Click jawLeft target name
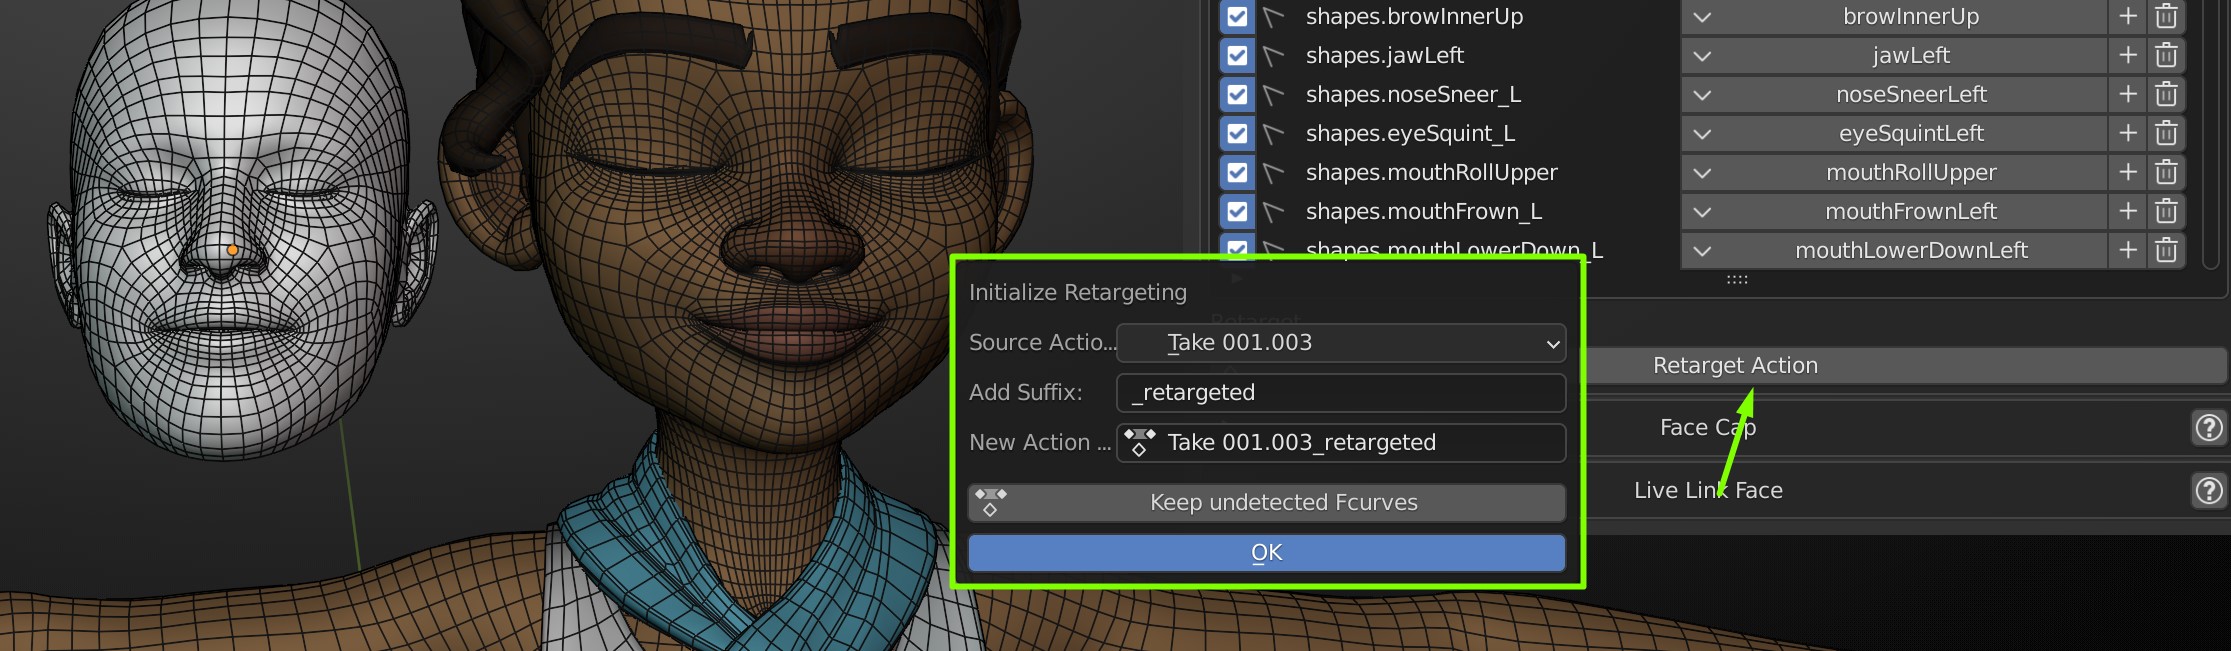This screenshot has width=2231, height=651. [1912, 55]
